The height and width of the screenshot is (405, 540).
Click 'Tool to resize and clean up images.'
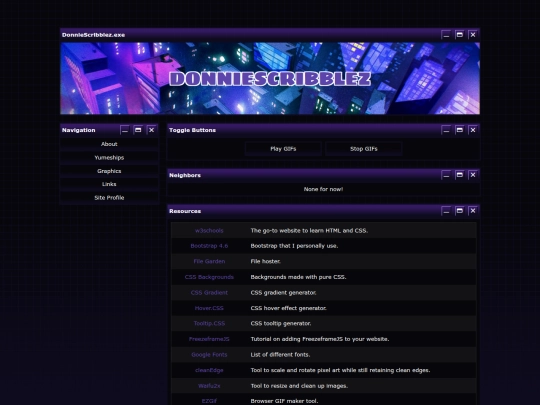point(299,386)
